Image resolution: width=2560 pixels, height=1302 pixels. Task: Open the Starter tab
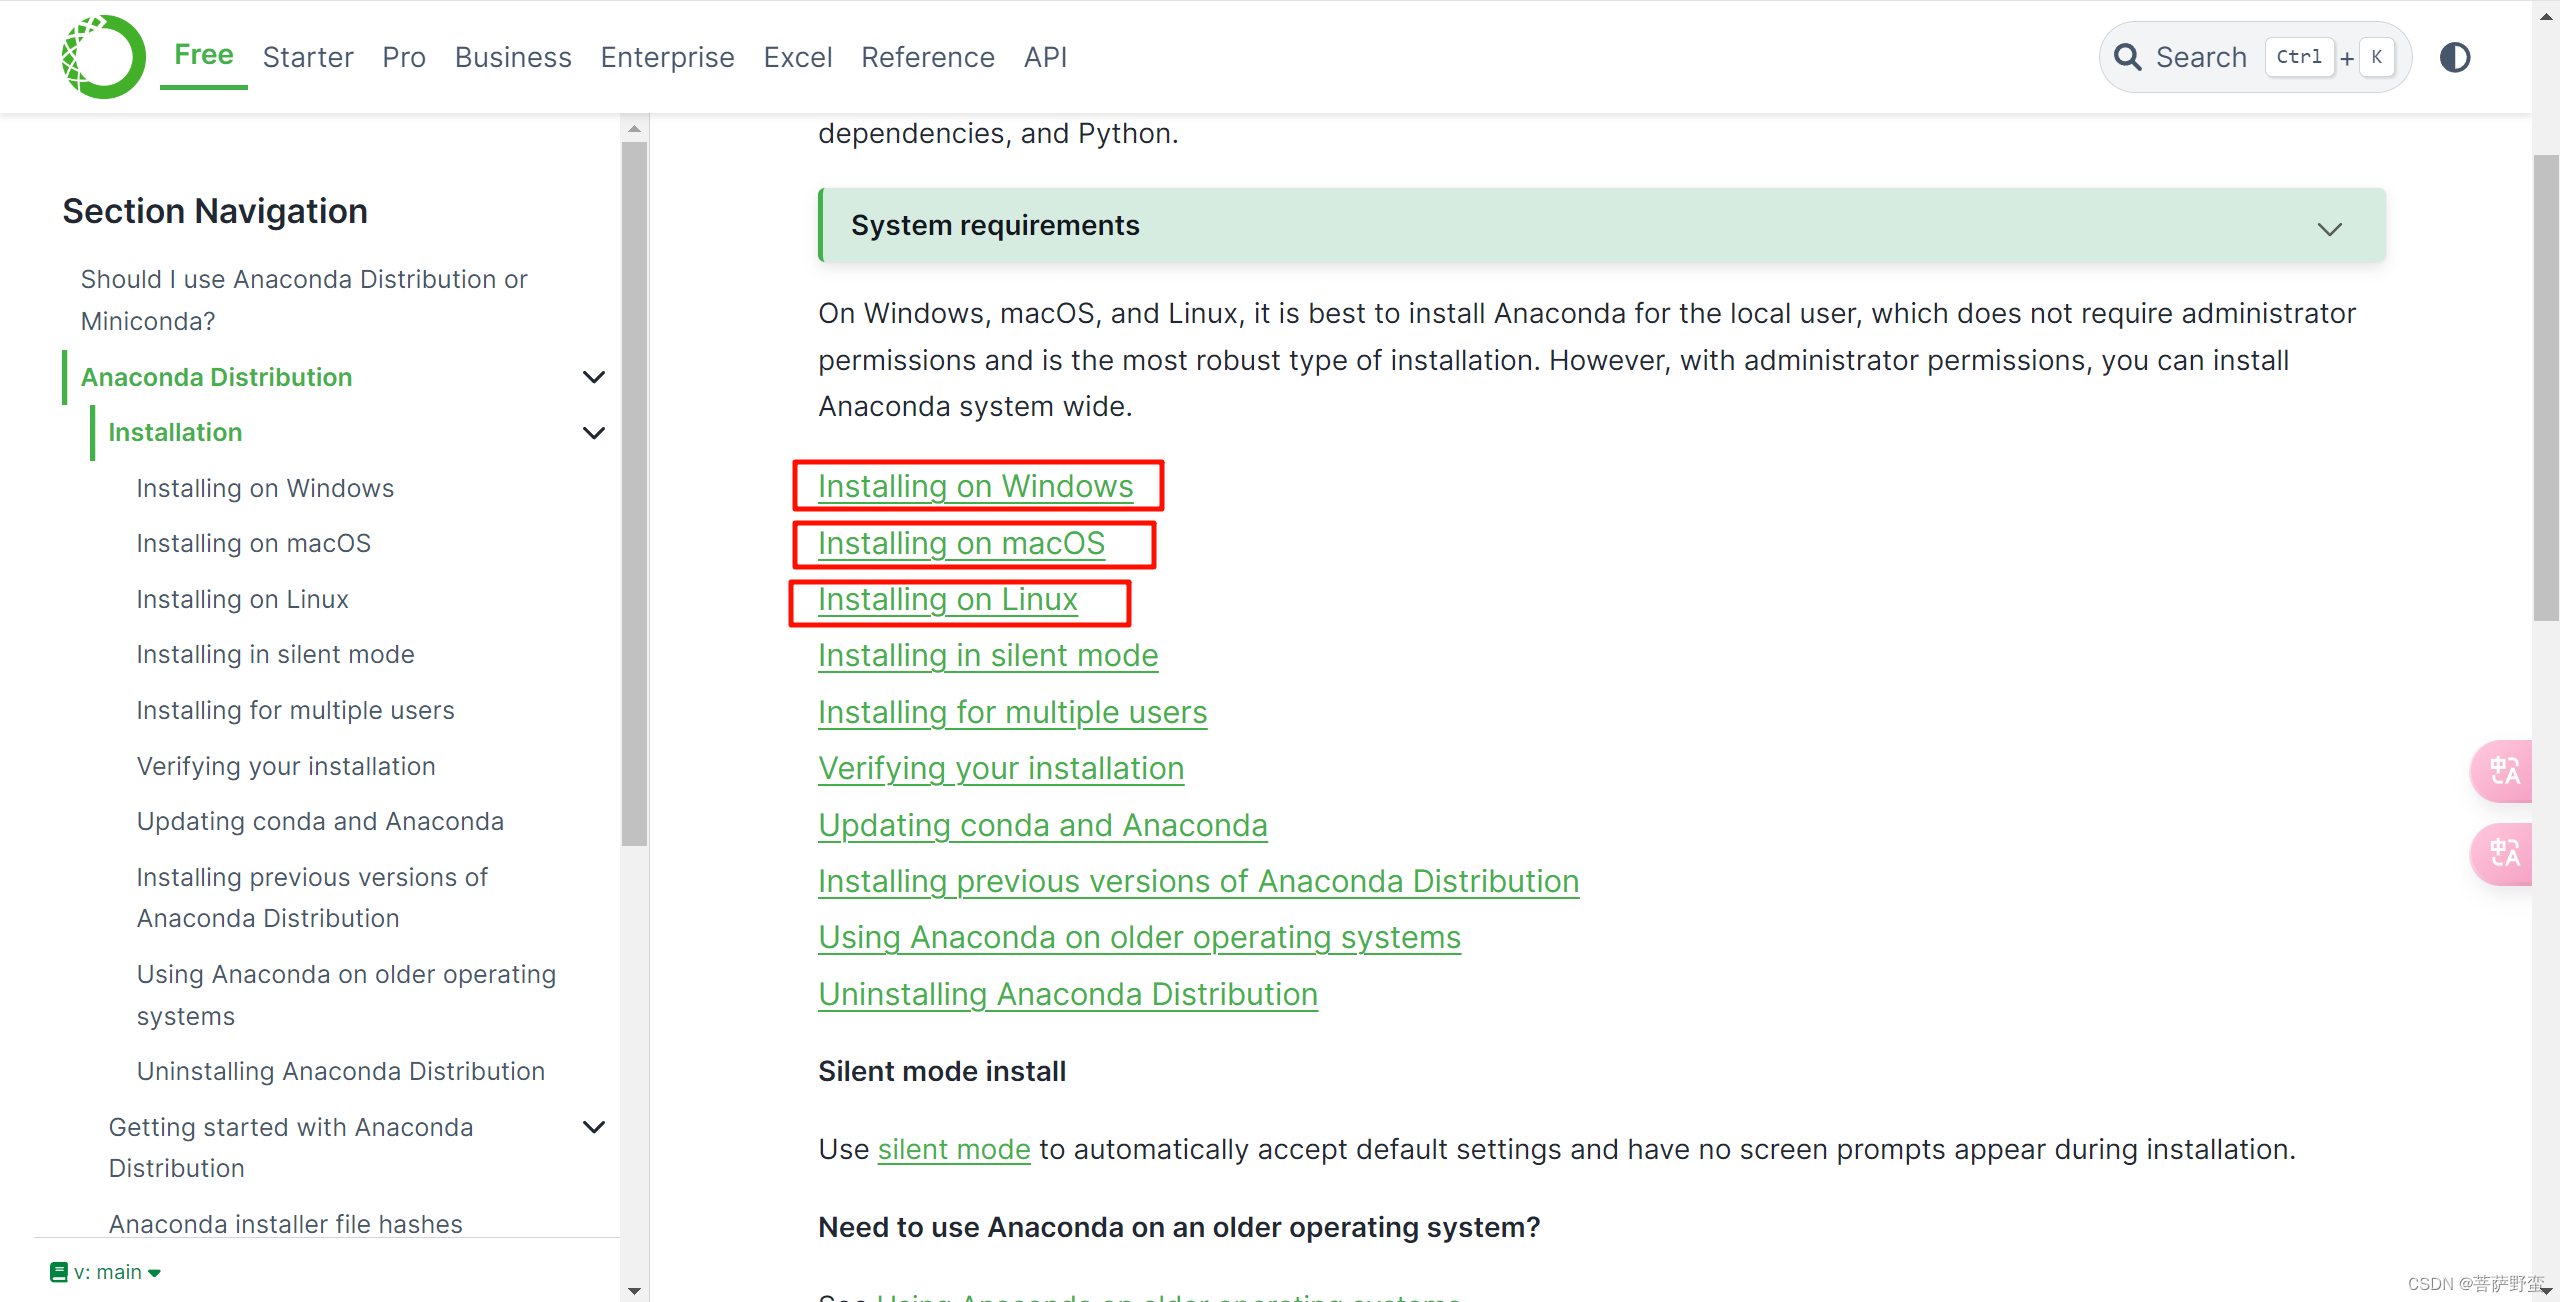[x=308, y=57]
